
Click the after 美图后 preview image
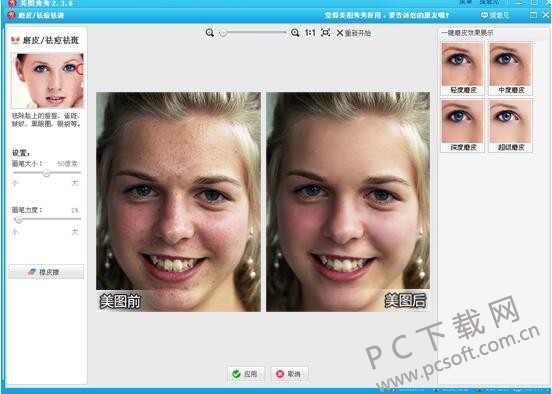[348, 202]
